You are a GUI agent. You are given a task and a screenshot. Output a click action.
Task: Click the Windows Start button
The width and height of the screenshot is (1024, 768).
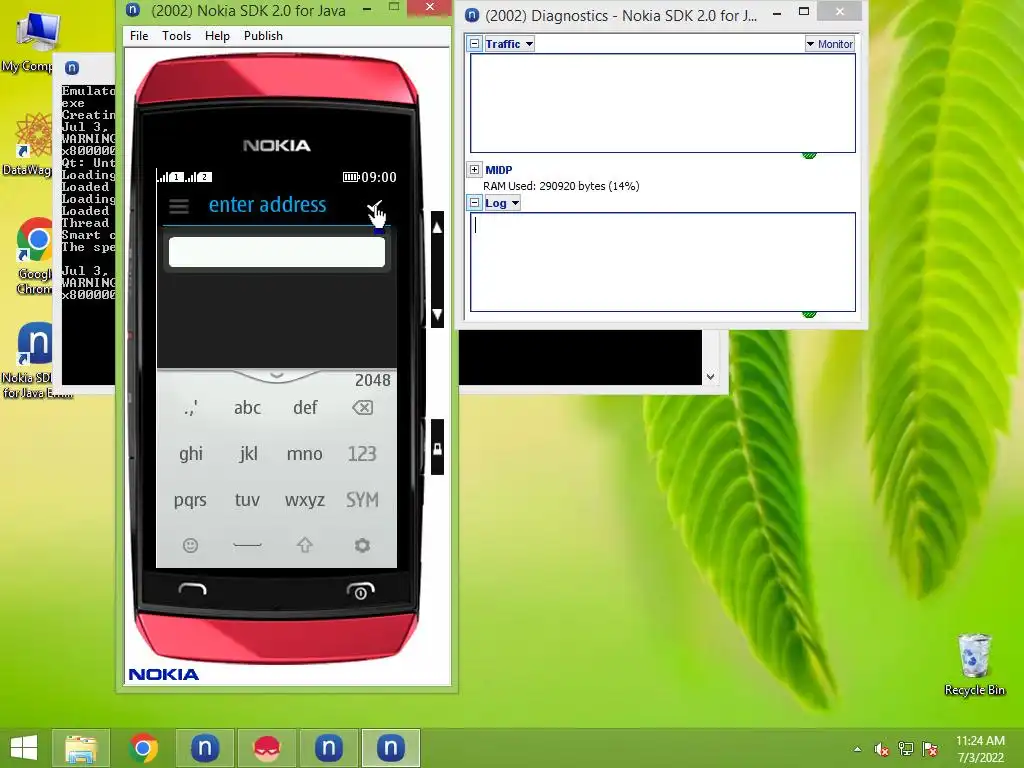coord(24,748)
